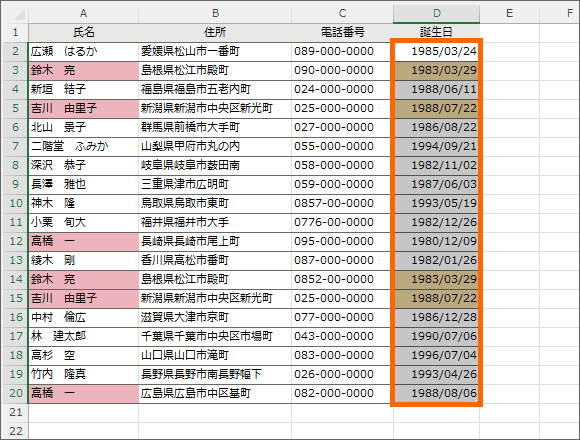Select the 誕生日 header cell
This screenshot has height=440, width=580.
tap(436, 33)
